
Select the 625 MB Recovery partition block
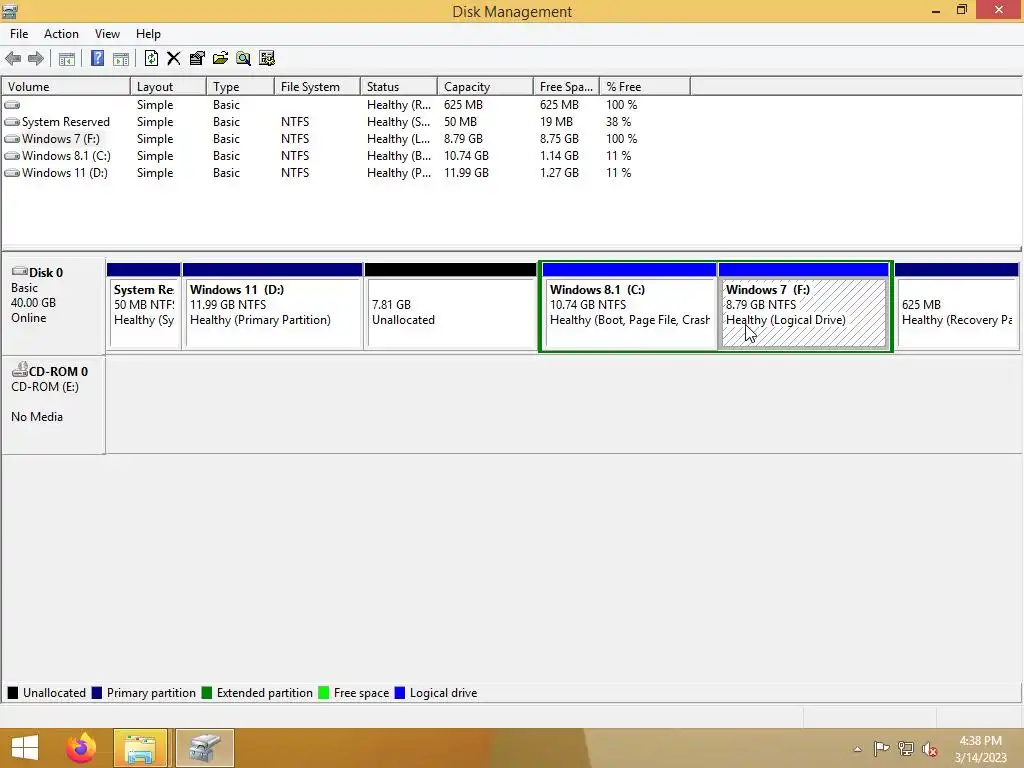point(957,306)
